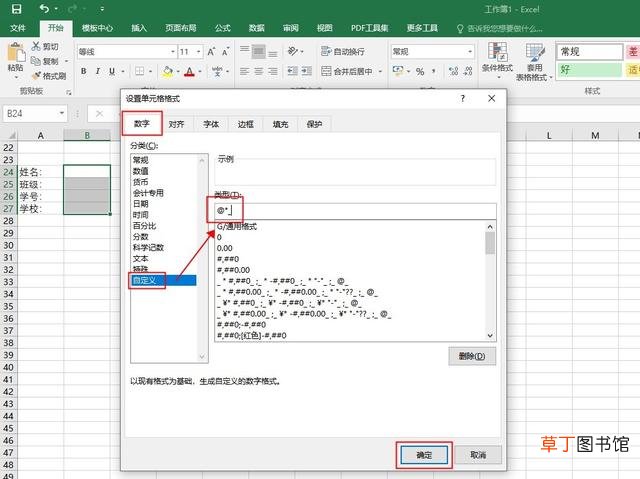
Task: Decrease font size with the small A
Action: [225, 52]
